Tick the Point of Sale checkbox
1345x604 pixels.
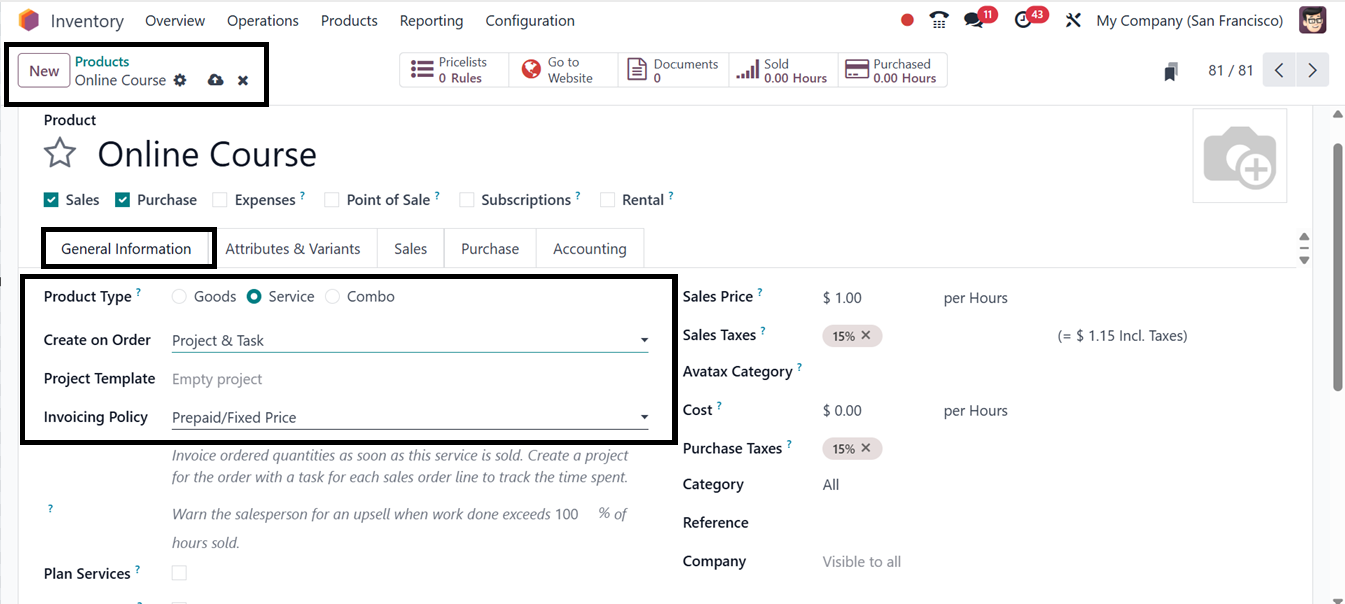(332, 200)
